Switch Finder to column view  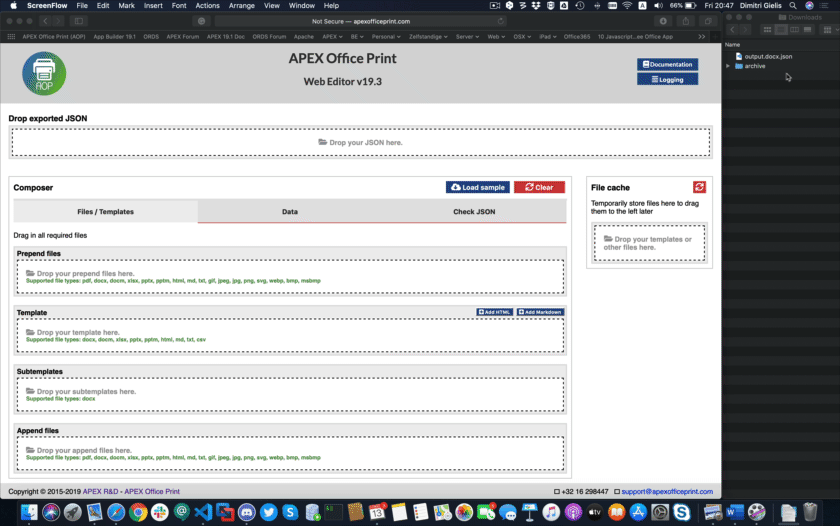[794, 29]
